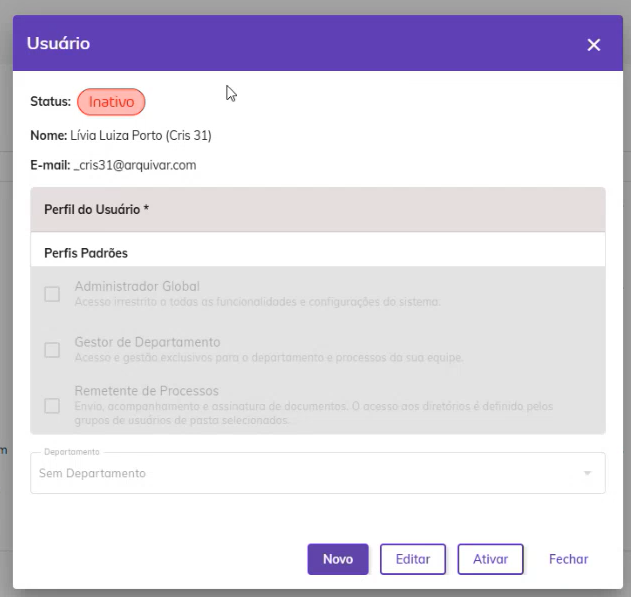
Task: Click the Novo button
Action: (x=338, y=559)
